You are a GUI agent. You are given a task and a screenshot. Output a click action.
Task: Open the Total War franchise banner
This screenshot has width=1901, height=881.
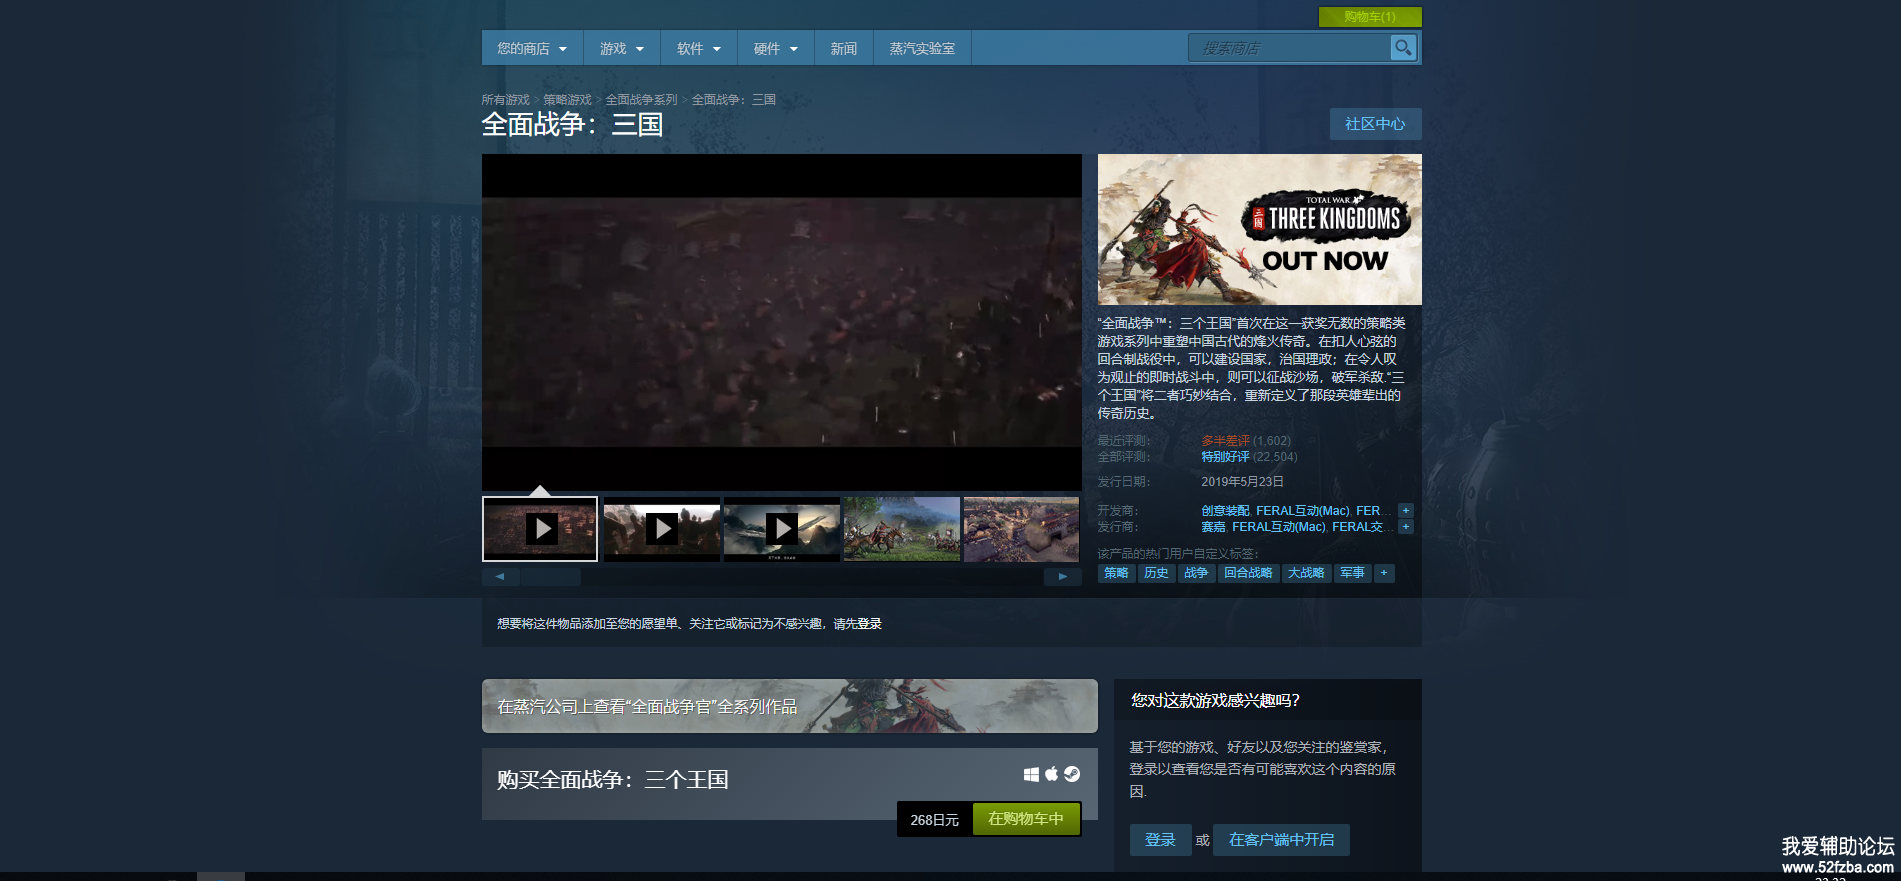coord(790,706)
